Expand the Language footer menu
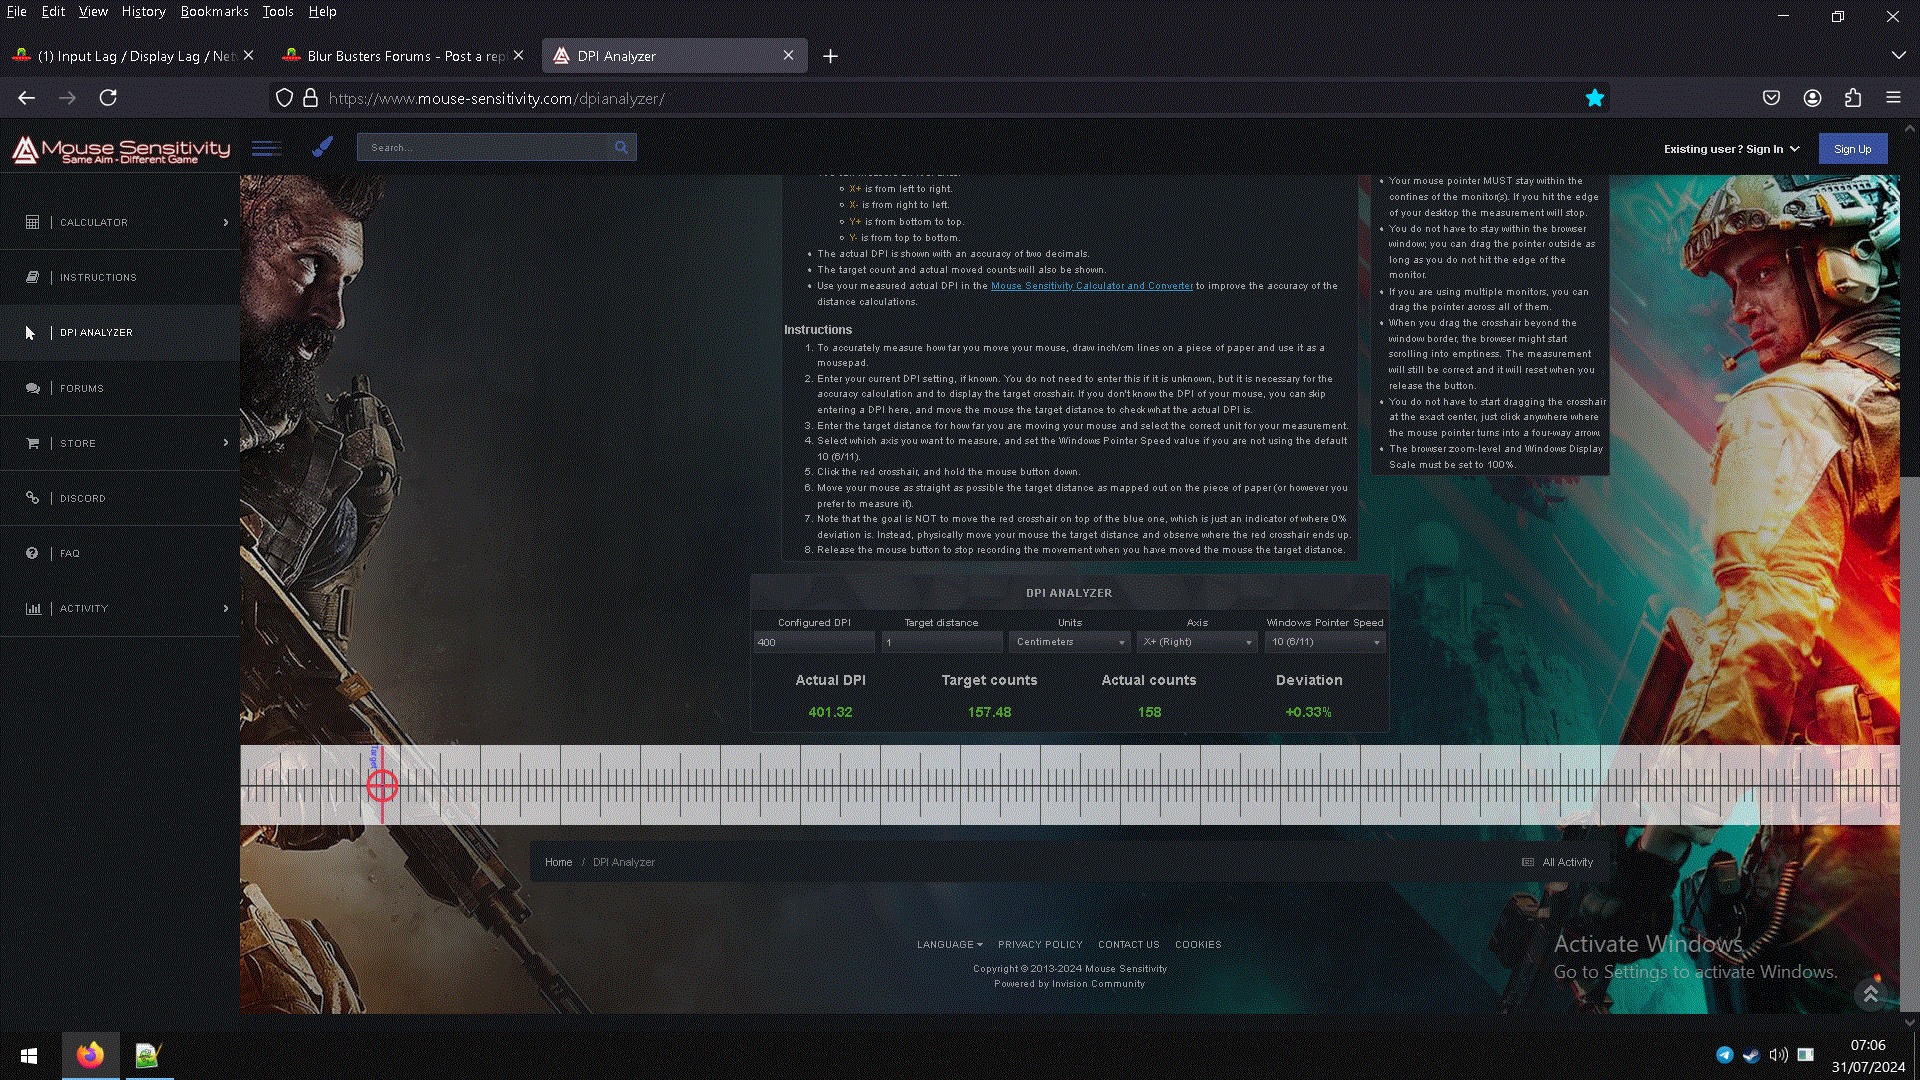This screenshot has width=1920, height=1080. 949,944
